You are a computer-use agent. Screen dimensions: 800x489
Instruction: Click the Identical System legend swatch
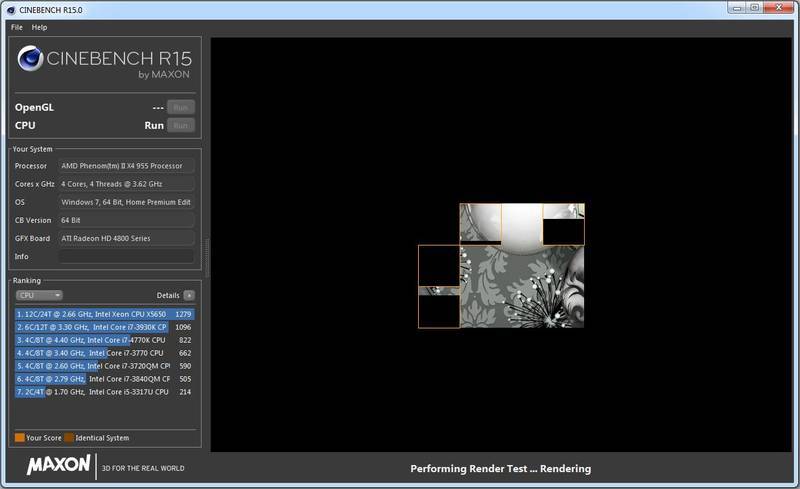69,437
